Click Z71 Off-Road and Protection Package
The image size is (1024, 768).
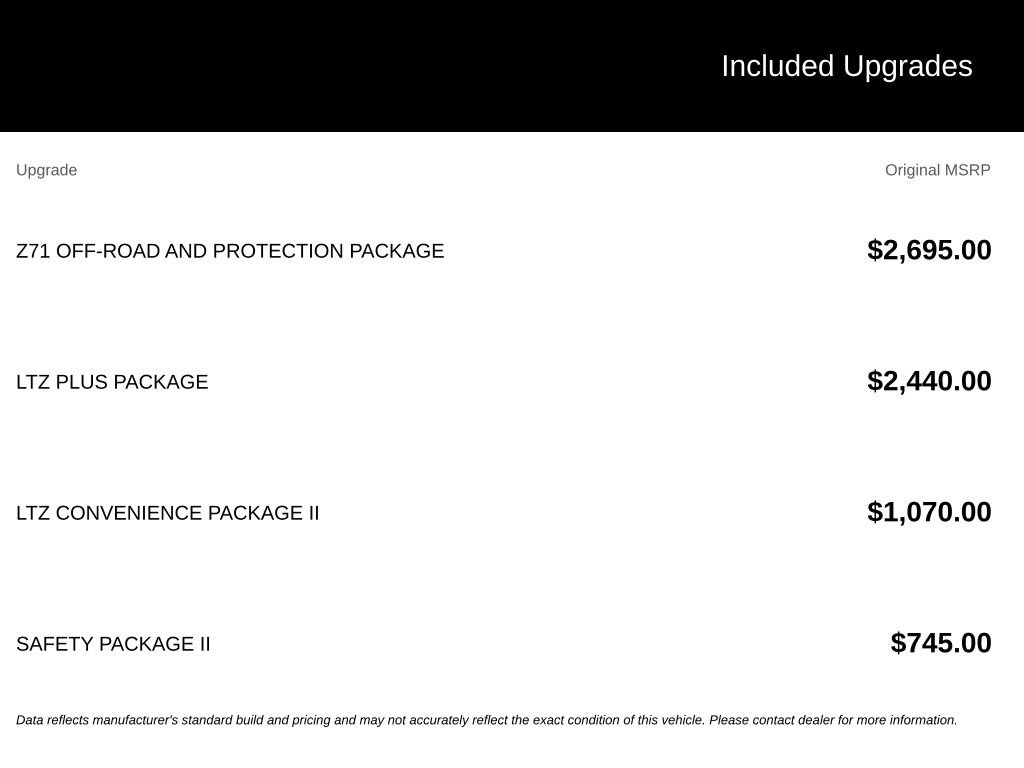click(x=230, y=251)
